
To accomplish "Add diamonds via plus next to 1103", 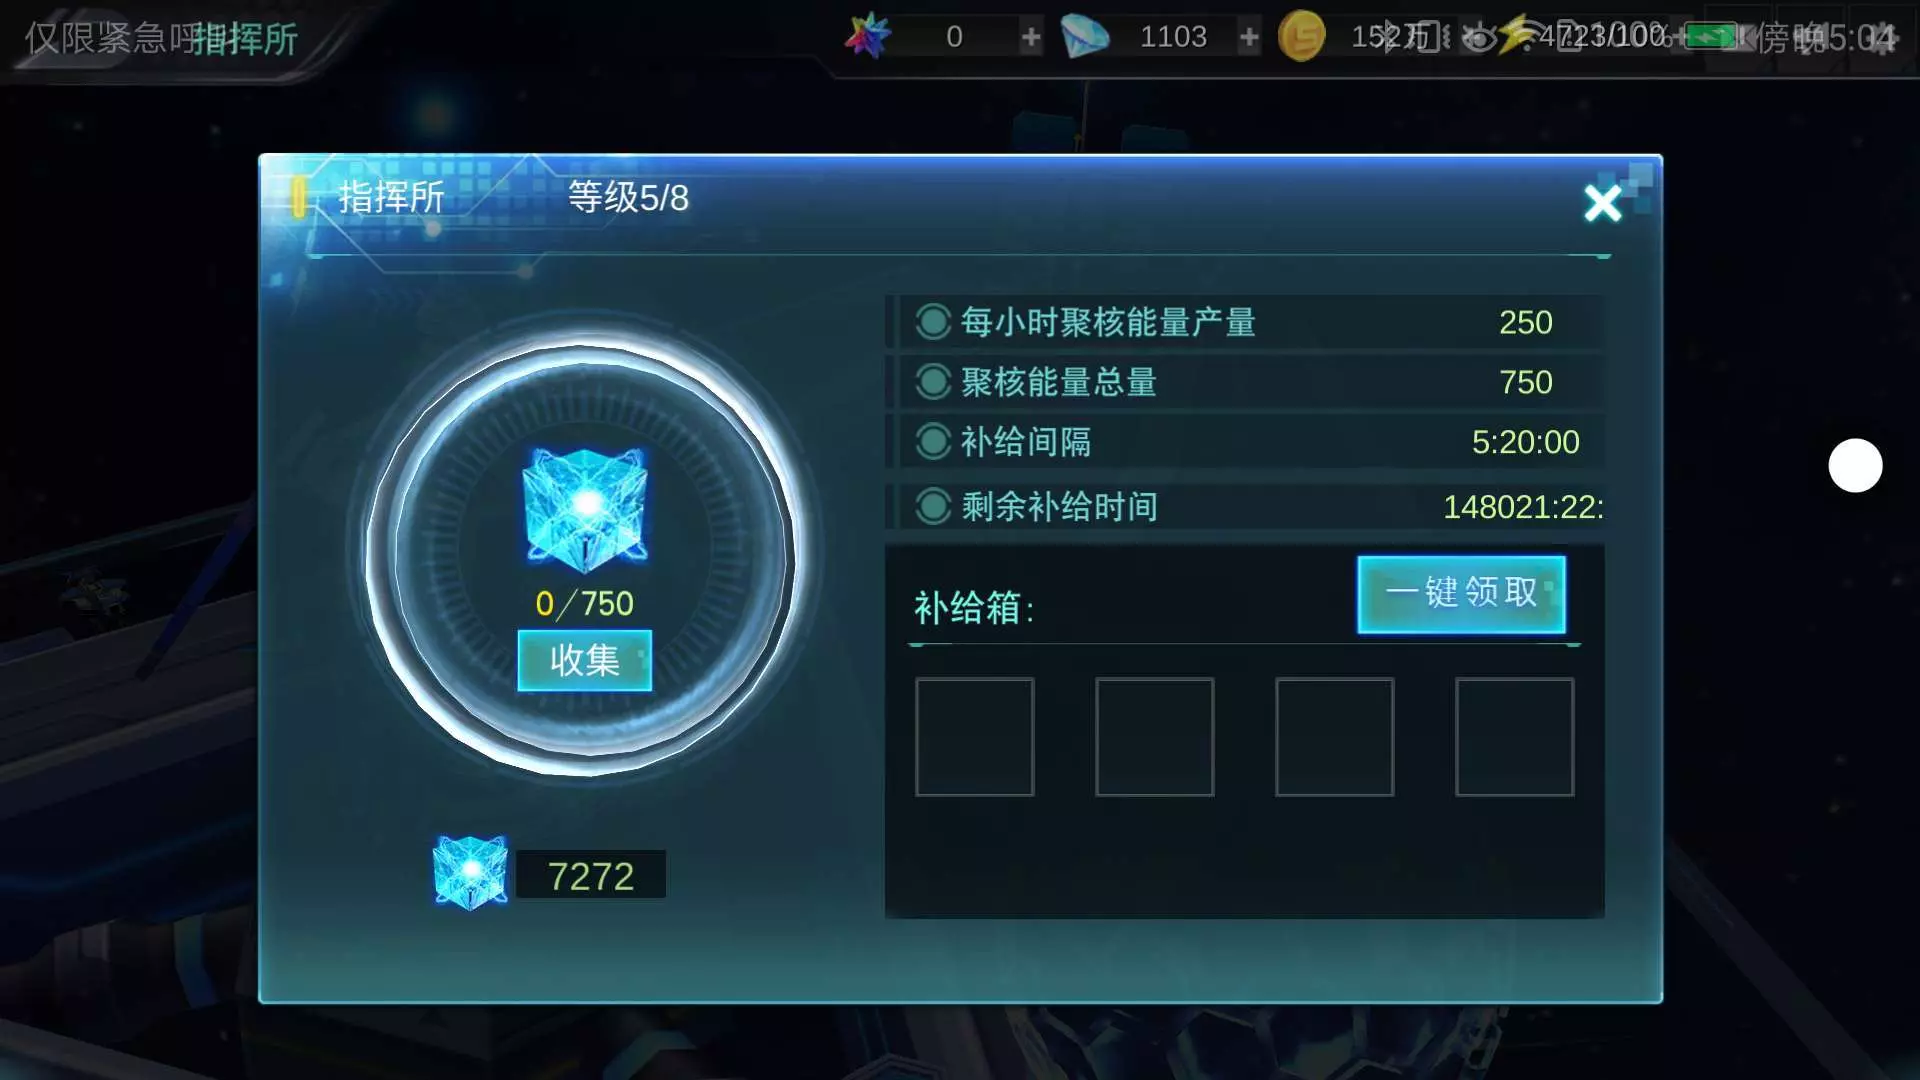I will click(1249, 38).
